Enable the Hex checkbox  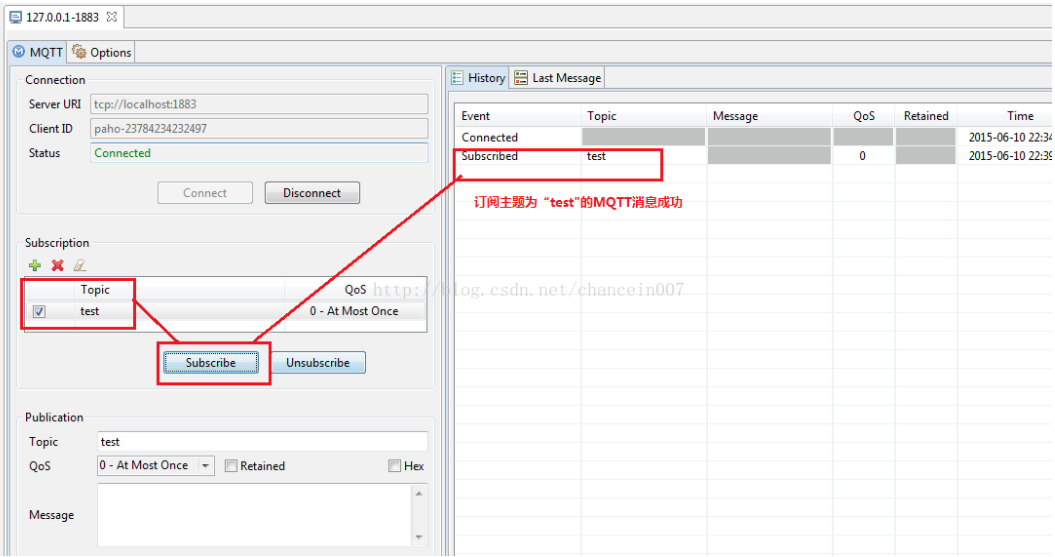394,466
